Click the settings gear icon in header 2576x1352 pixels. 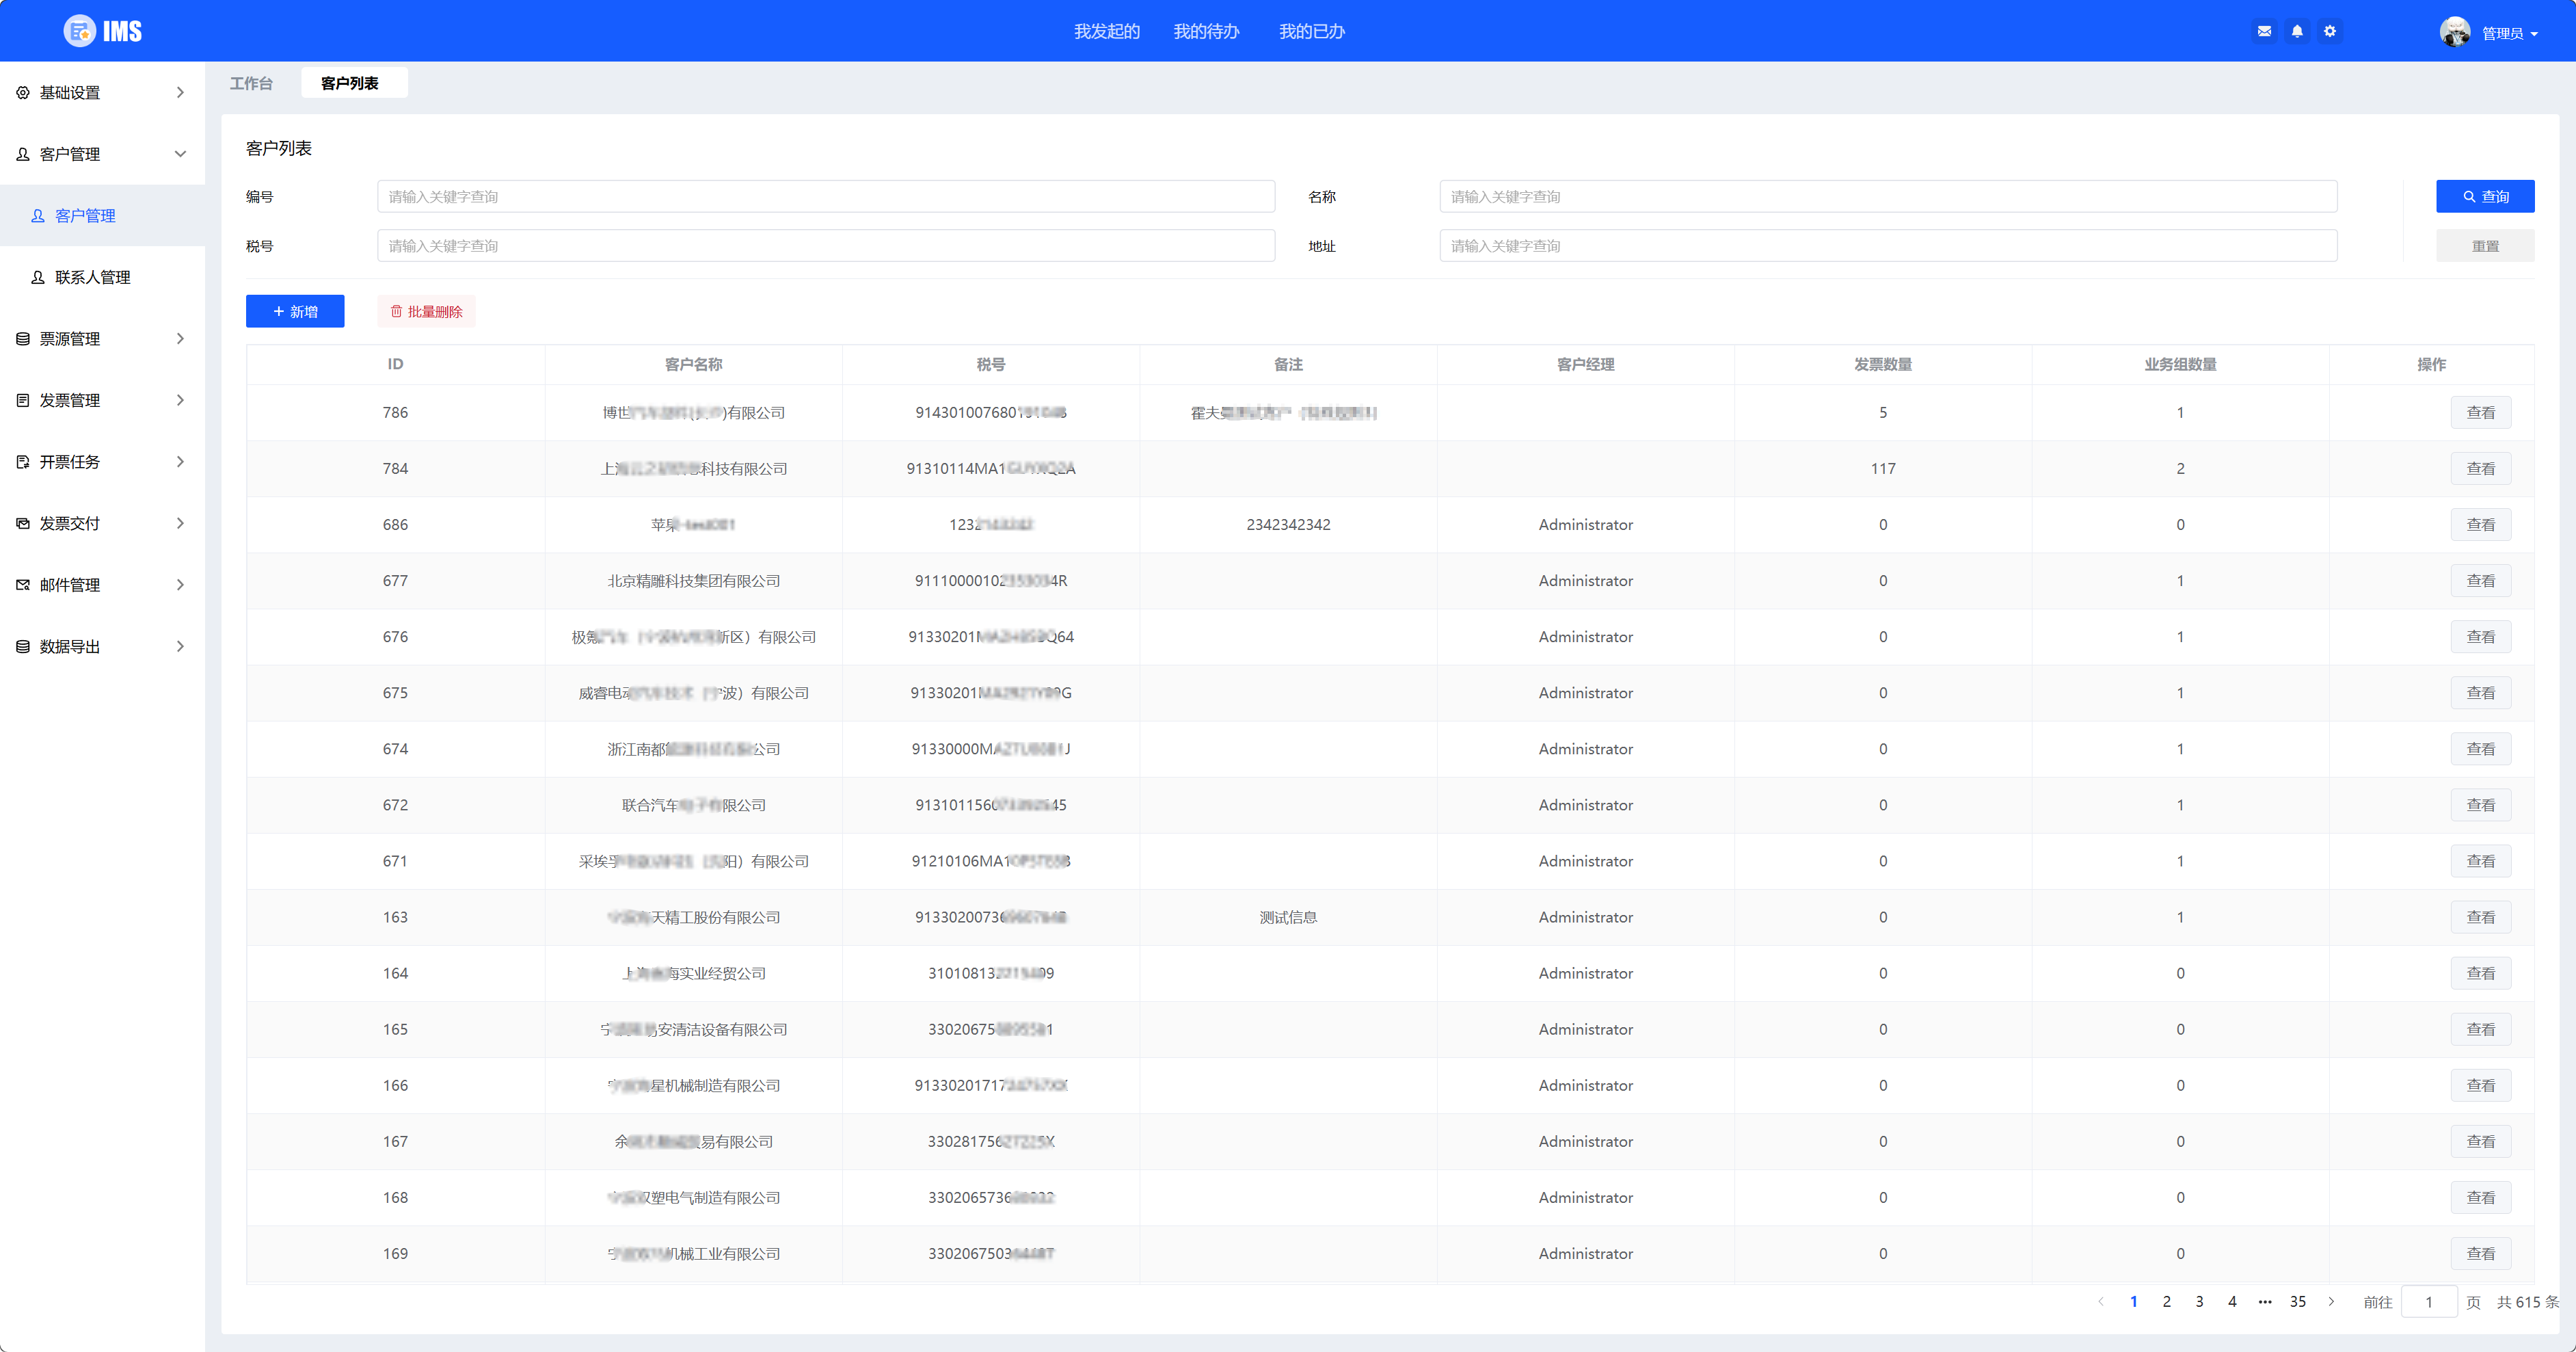point(2330,31)
